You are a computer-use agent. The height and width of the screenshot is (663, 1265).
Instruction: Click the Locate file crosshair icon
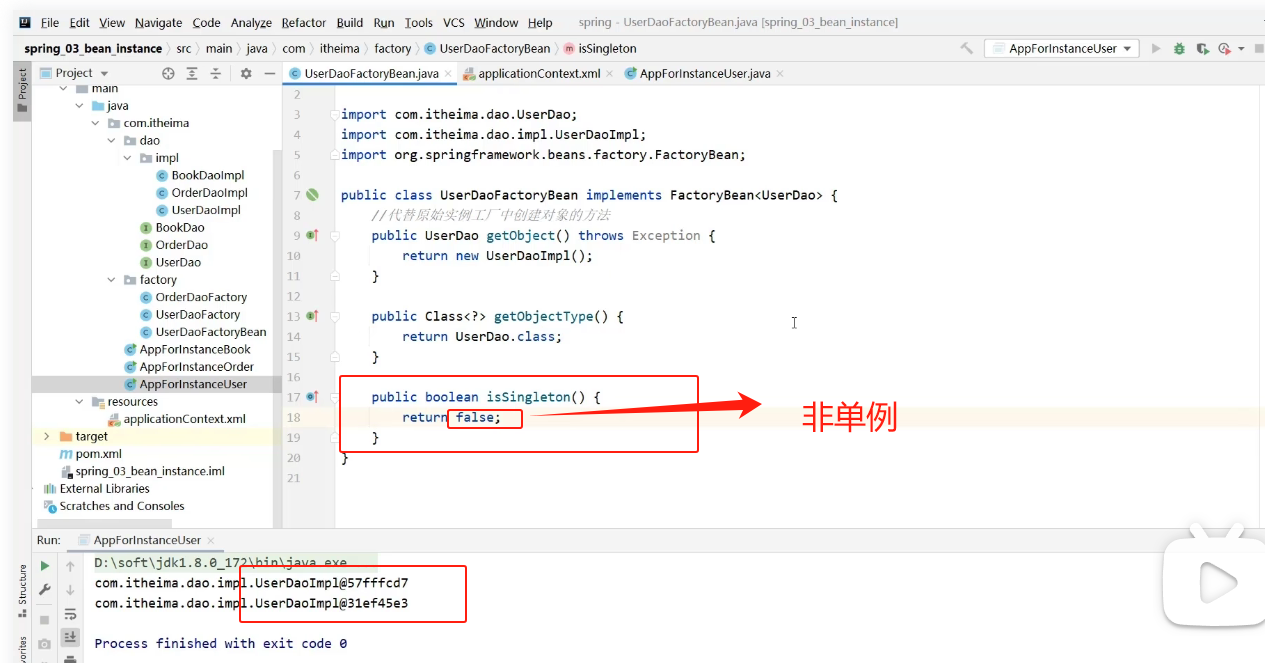point(168,73)
